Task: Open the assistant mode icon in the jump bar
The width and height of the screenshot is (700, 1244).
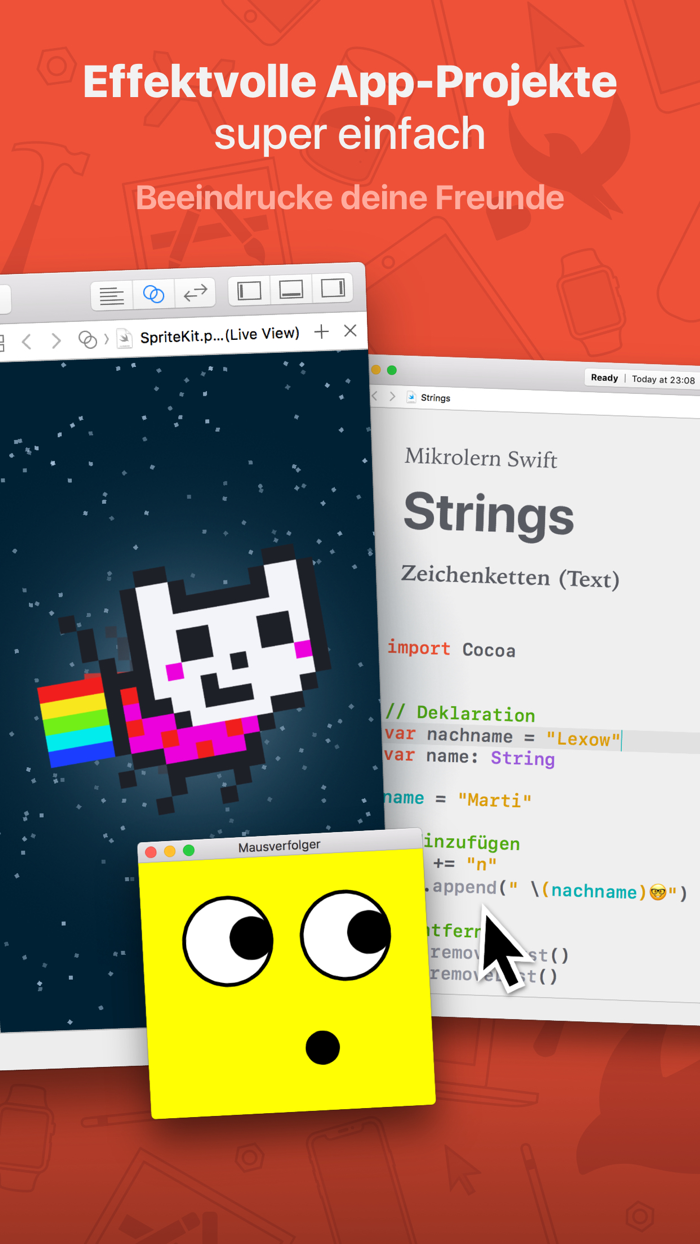Action: point(88,340)
